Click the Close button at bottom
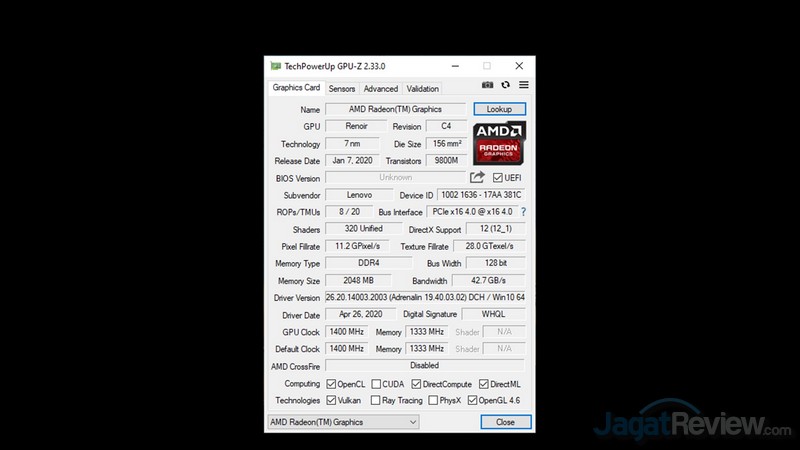 click(506, 422)
